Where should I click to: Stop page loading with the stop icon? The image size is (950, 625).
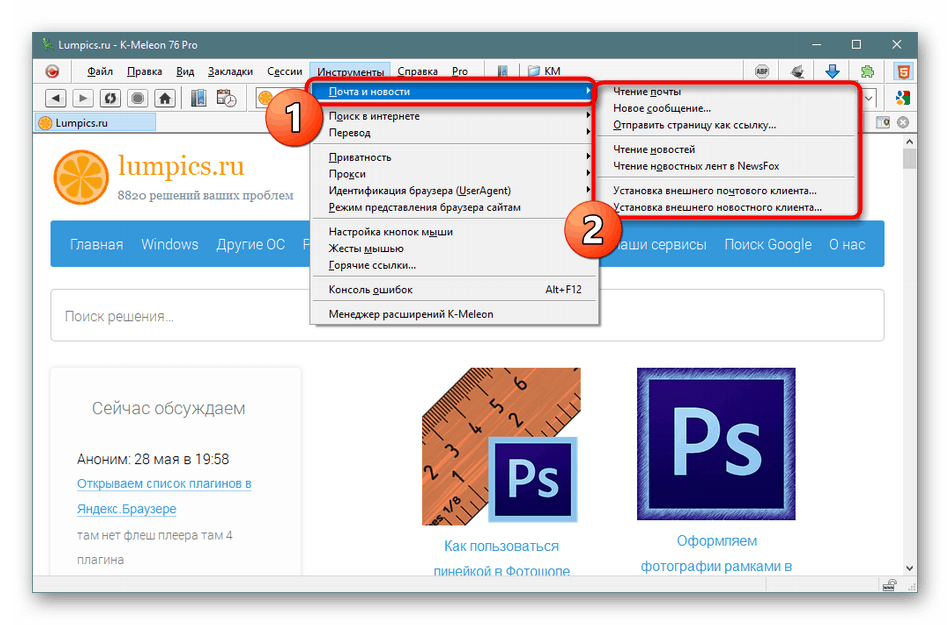(x=138, y=98)
